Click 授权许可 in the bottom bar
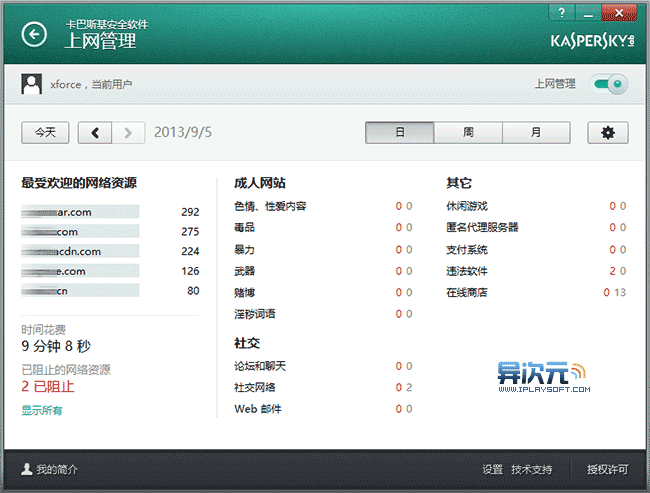The width and height of the screenshot is (650, 493). [607, 469]
